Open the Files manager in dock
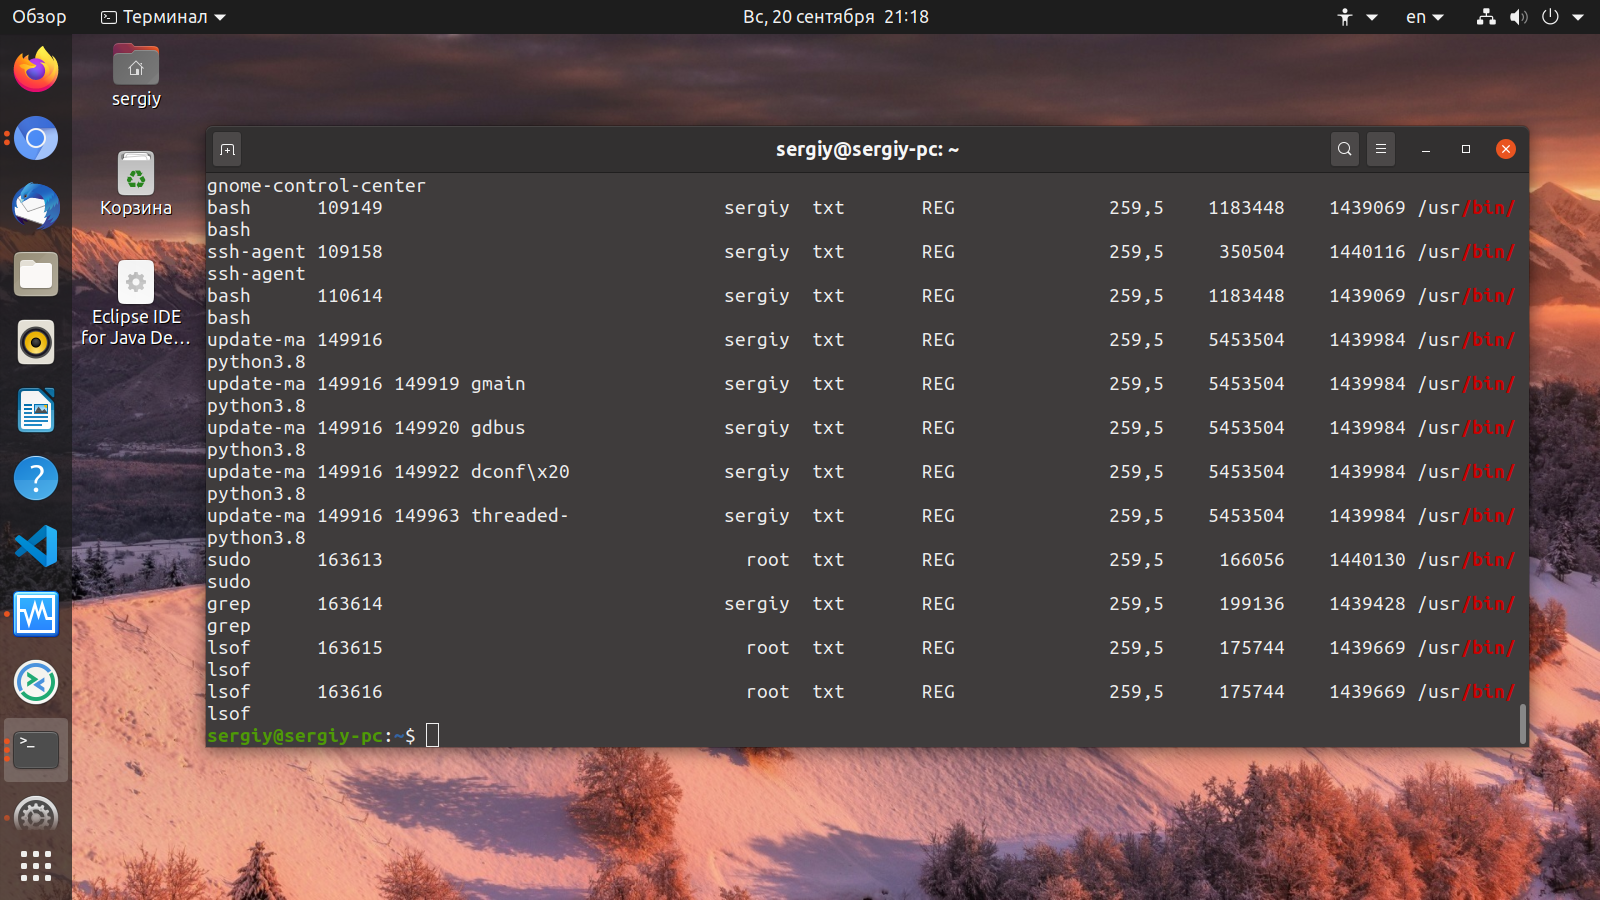The width and height of the screenshot is (1600, 900). 36,274
